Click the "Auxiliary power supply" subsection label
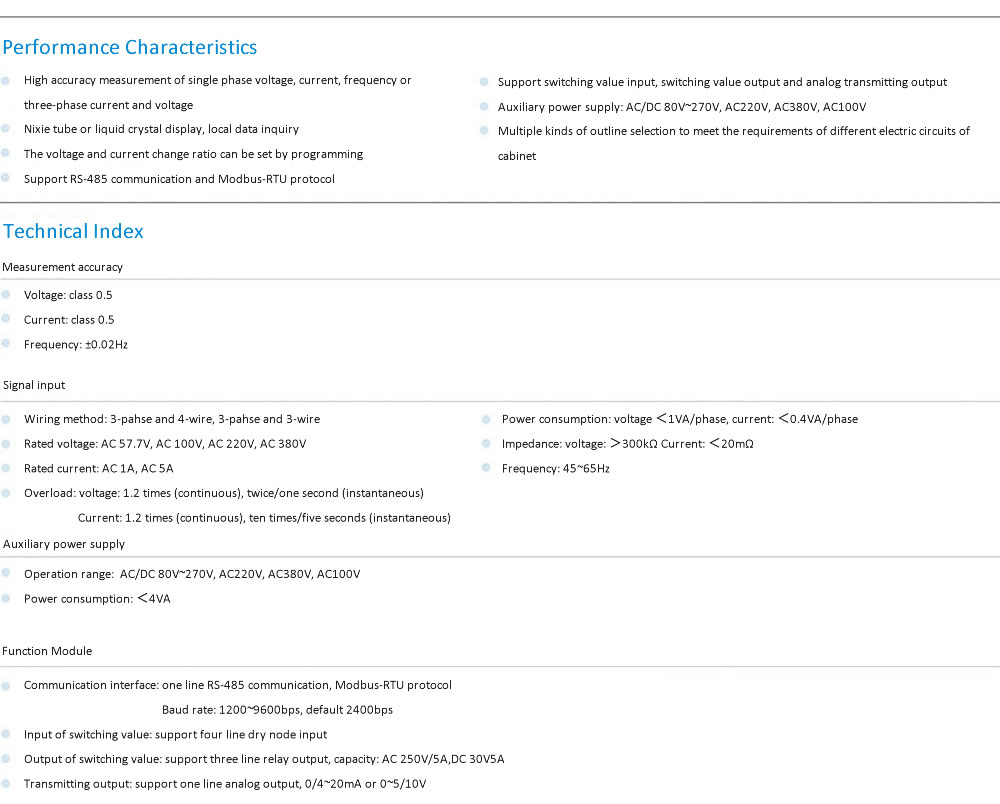1000x804 pixels. tap(64, 544)
